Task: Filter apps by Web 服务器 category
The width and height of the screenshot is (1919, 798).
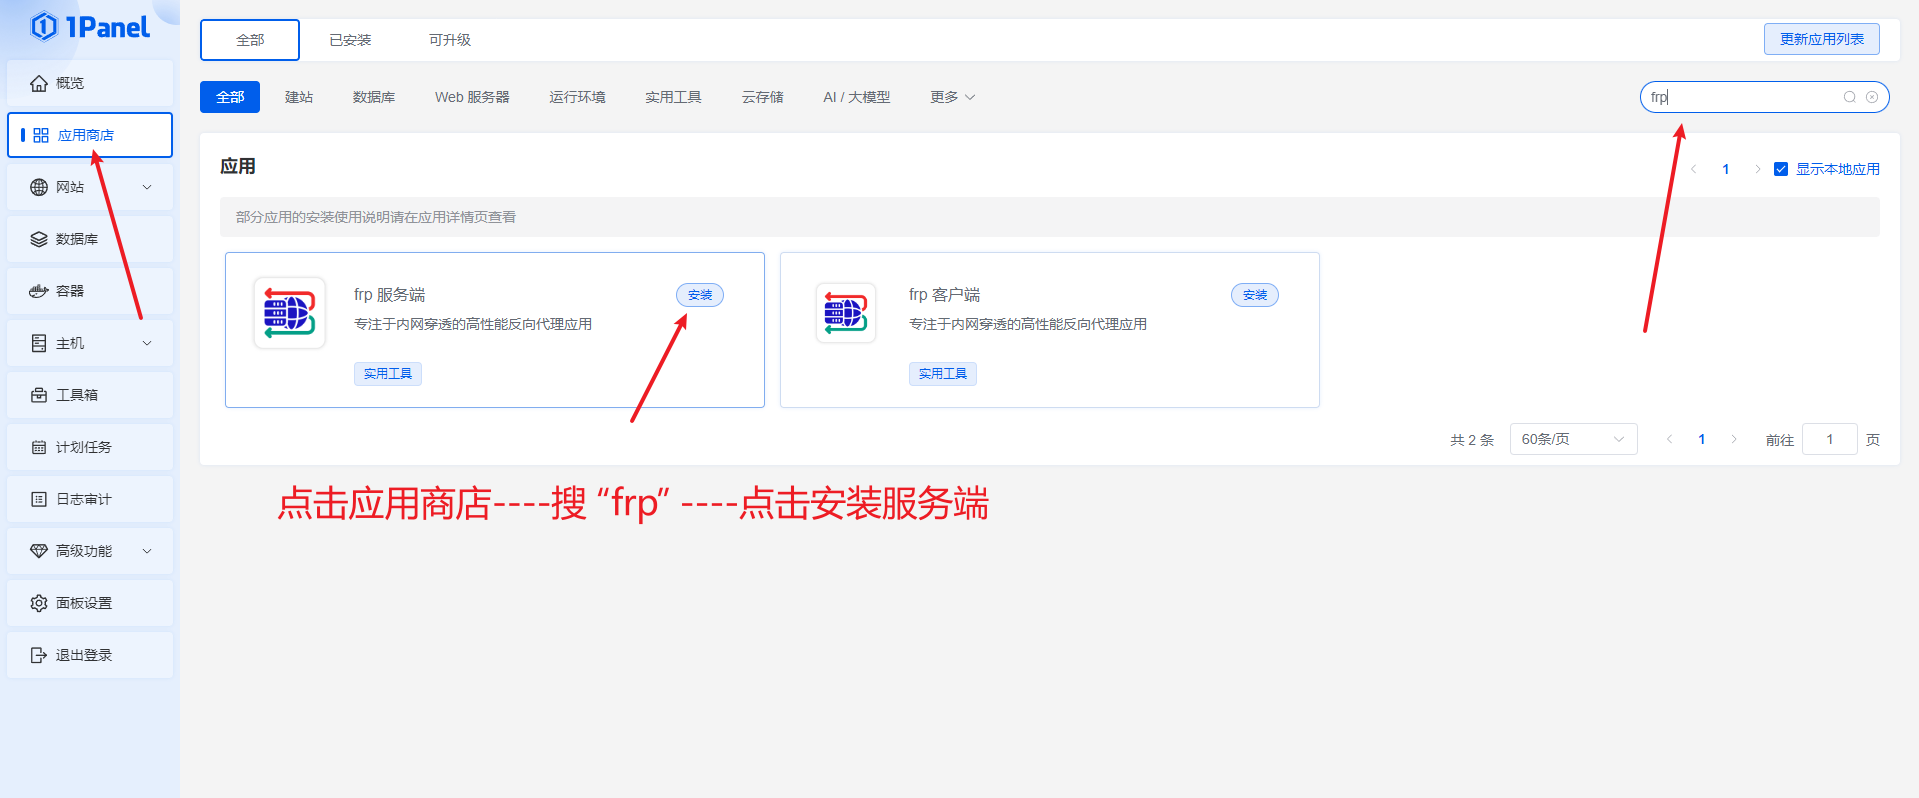Action: 472,97
